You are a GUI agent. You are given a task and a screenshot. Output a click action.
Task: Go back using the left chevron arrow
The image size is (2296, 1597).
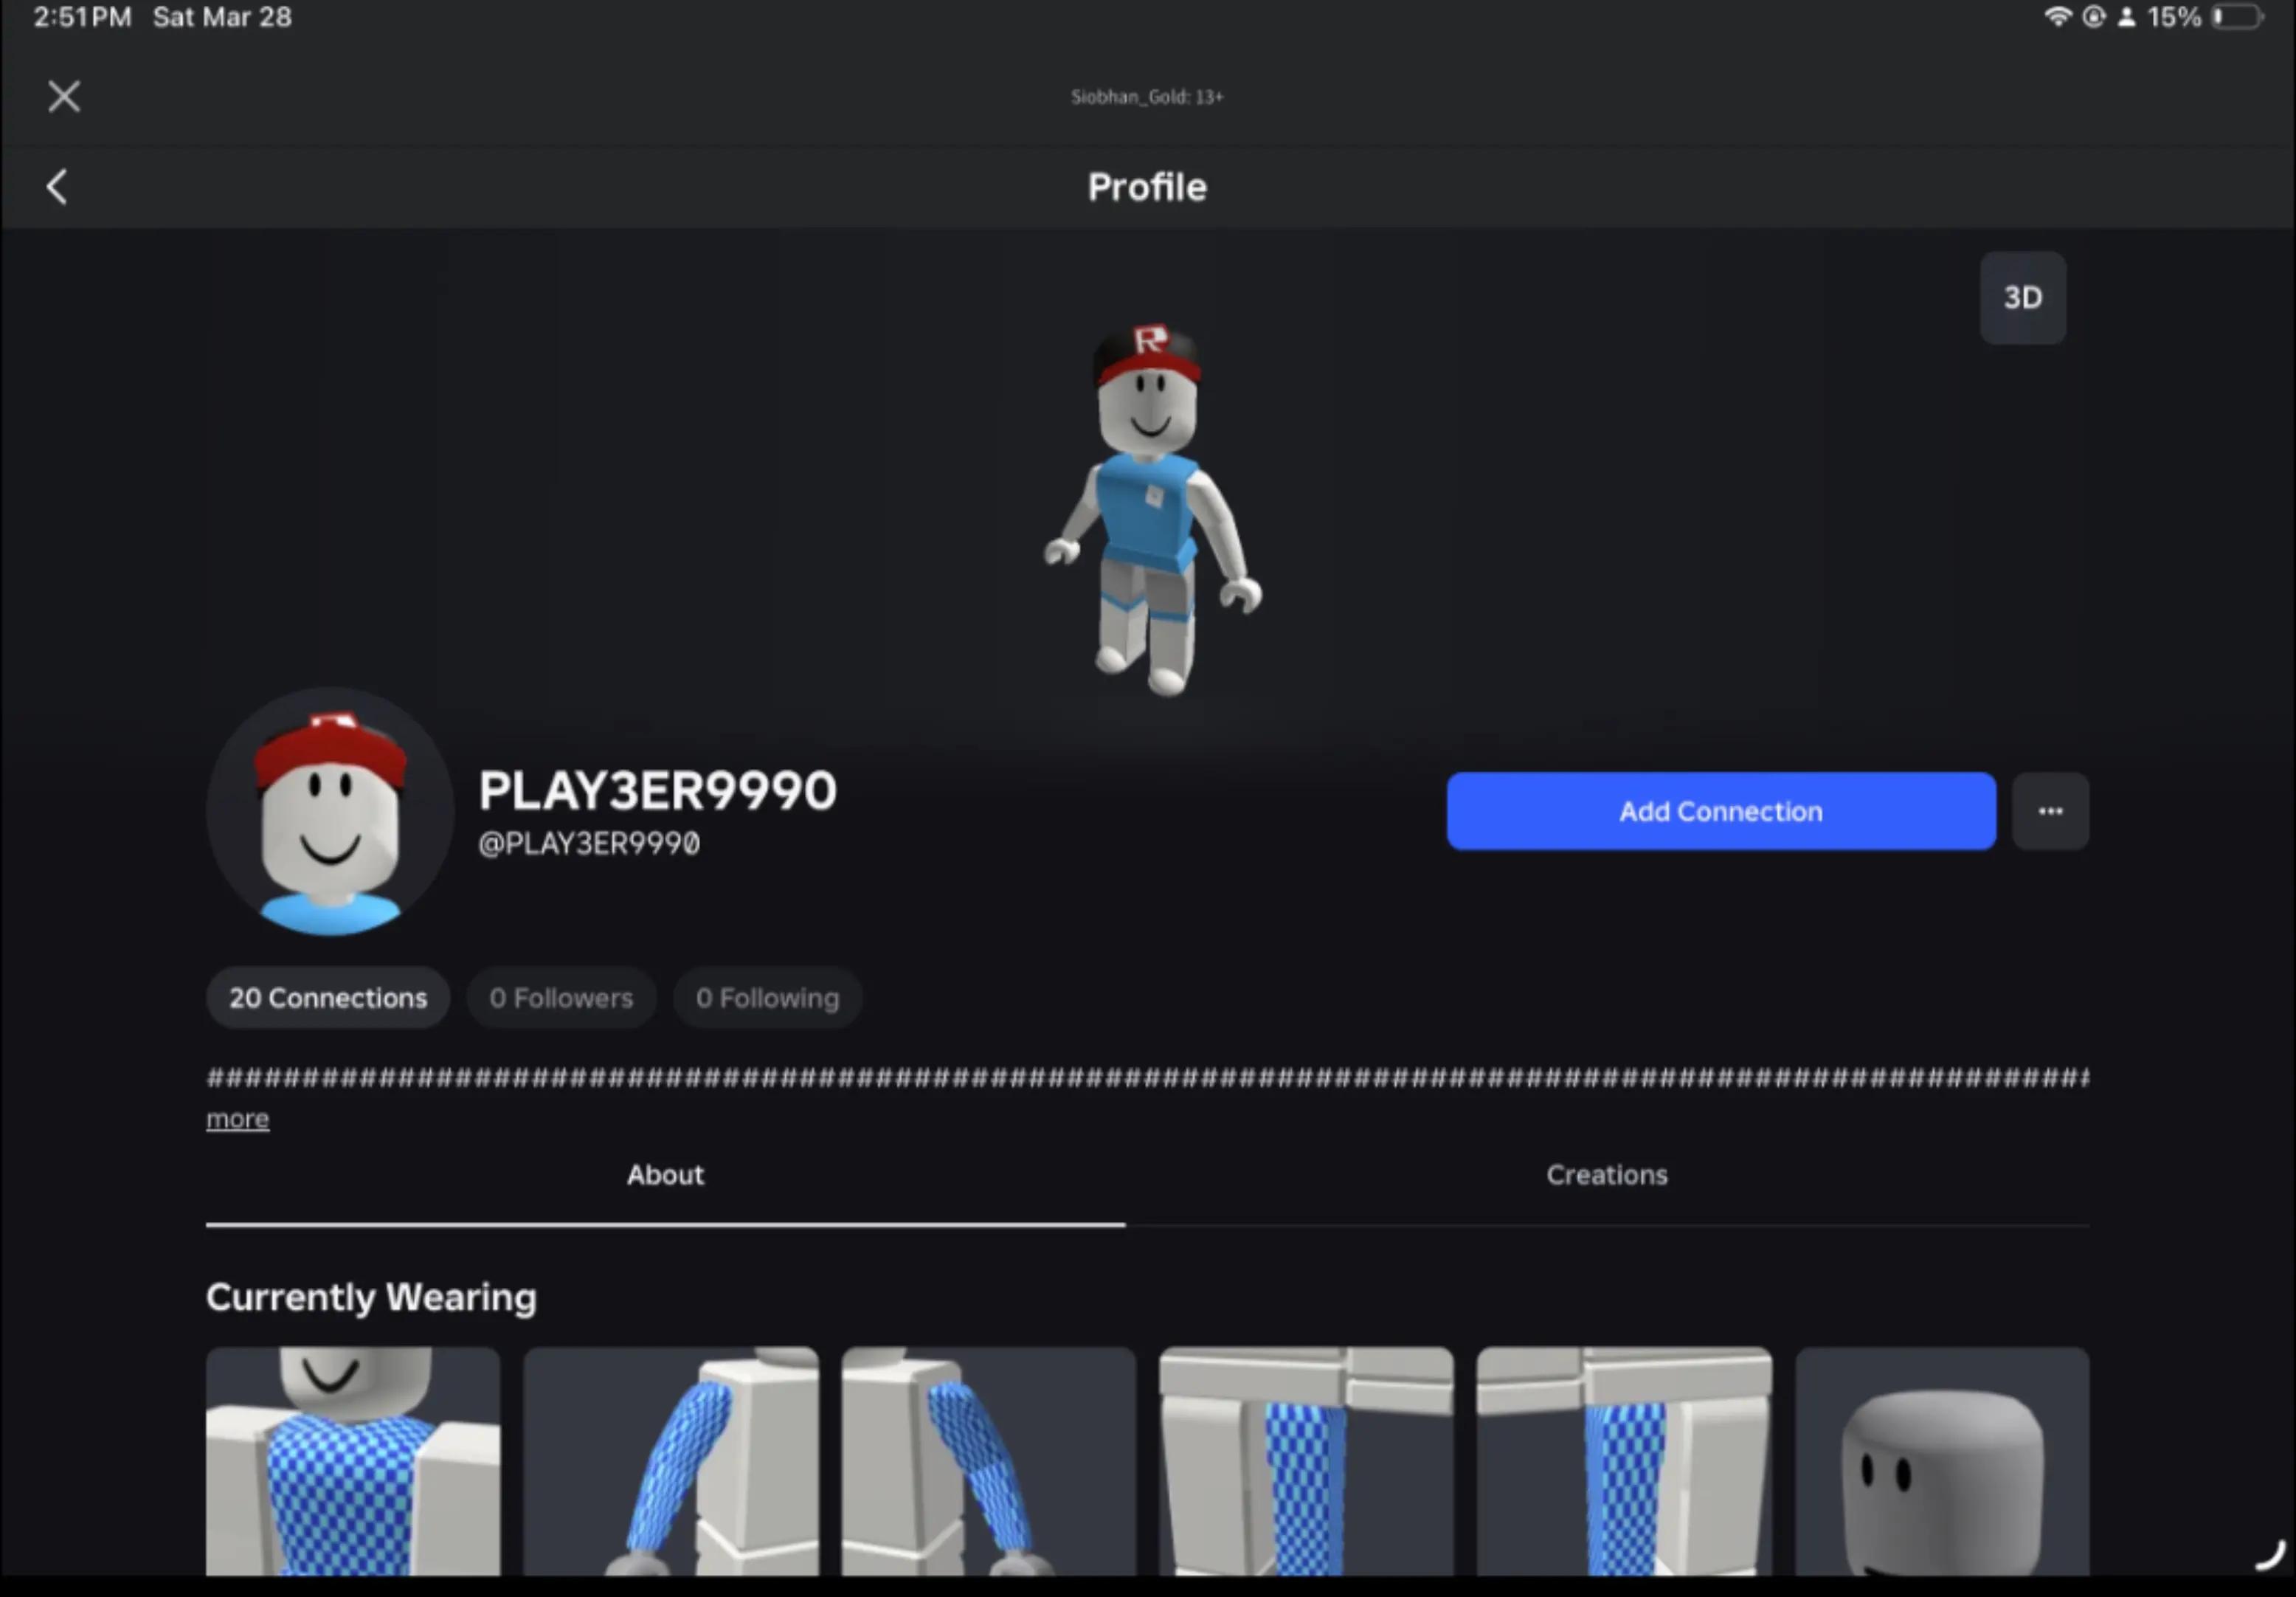click(x=57, y=187)
